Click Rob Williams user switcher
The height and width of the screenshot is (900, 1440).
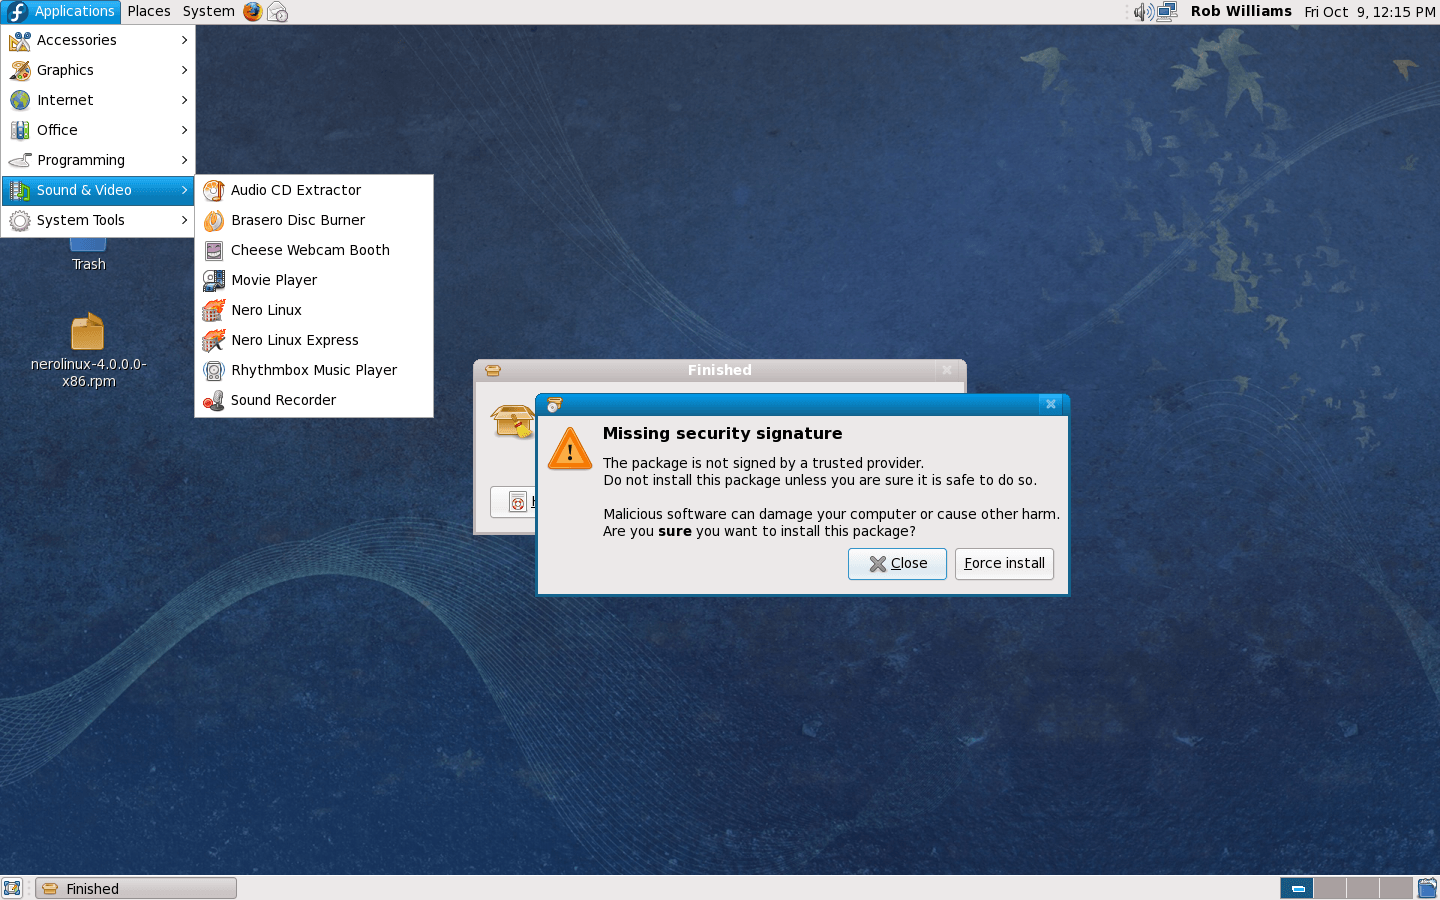(1241, 12)
